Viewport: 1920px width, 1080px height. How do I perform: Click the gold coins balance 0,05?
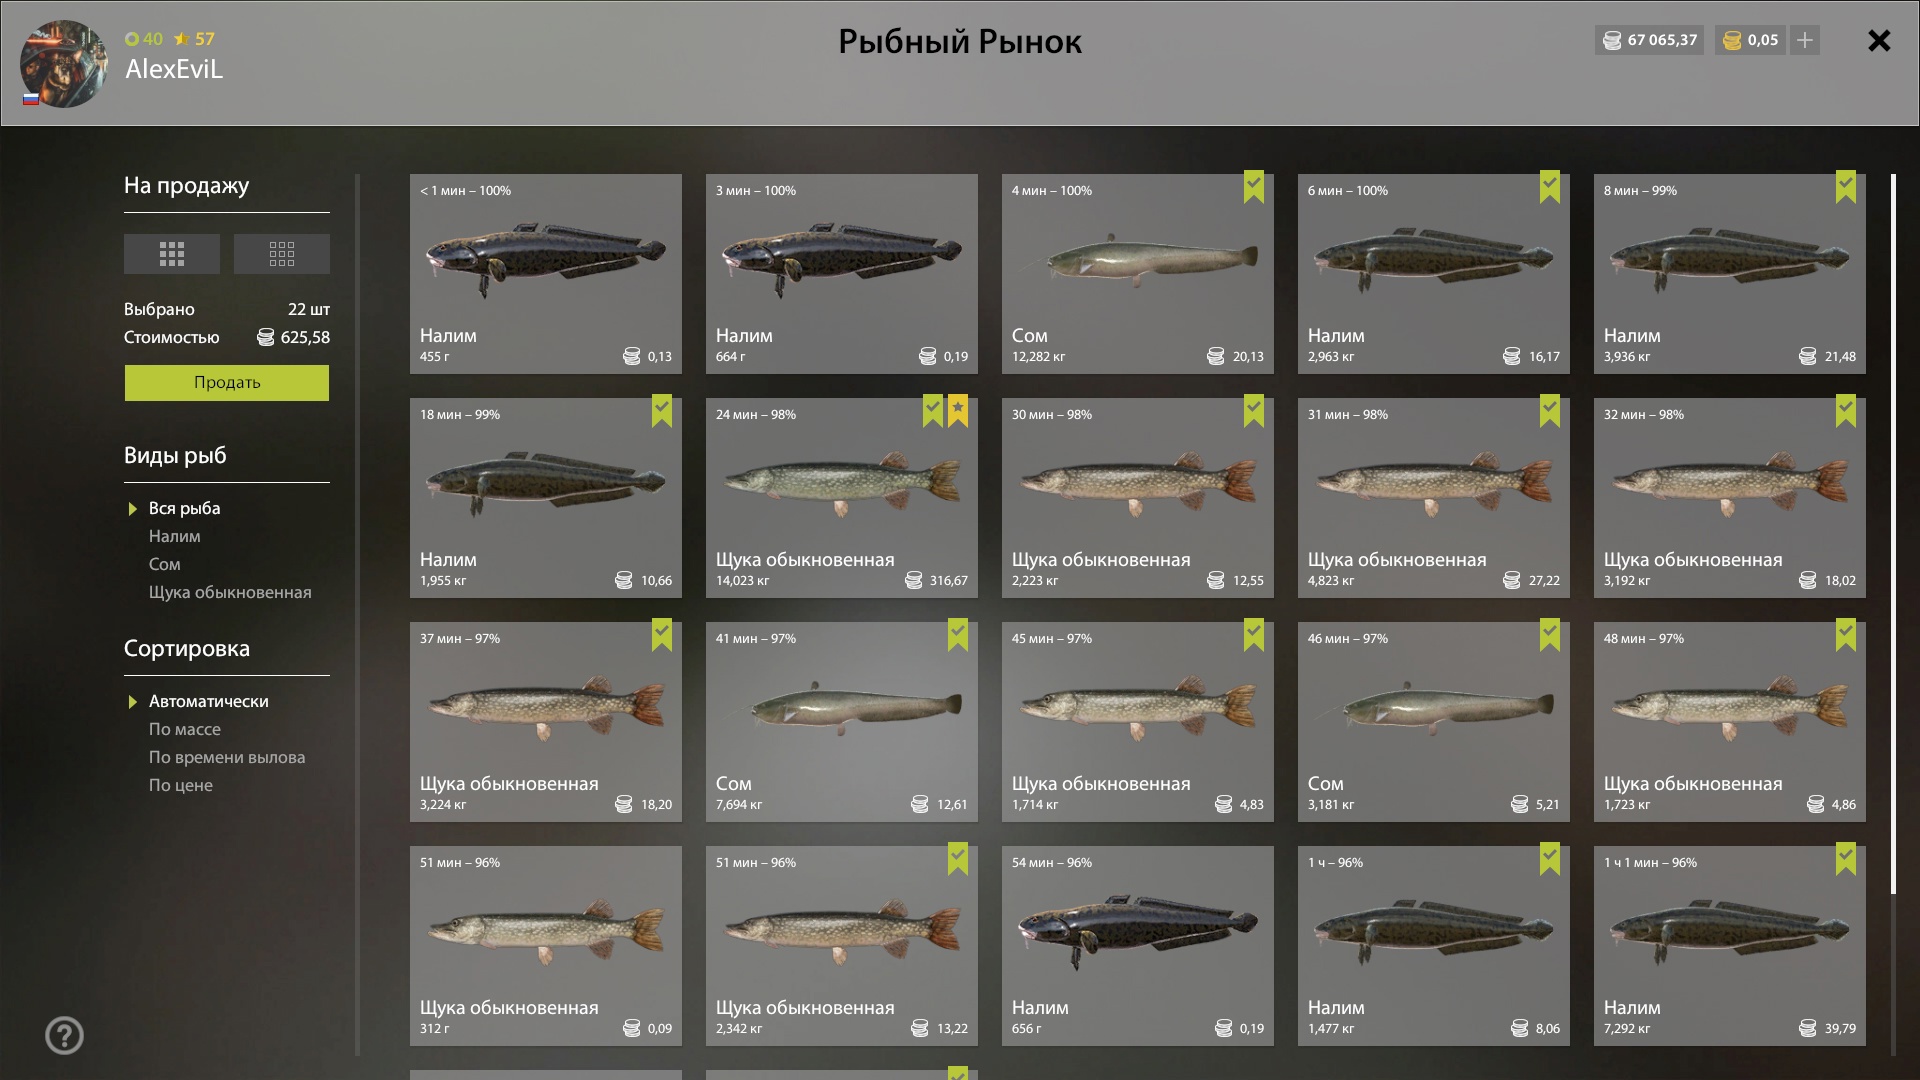[x=1751, y=40]
